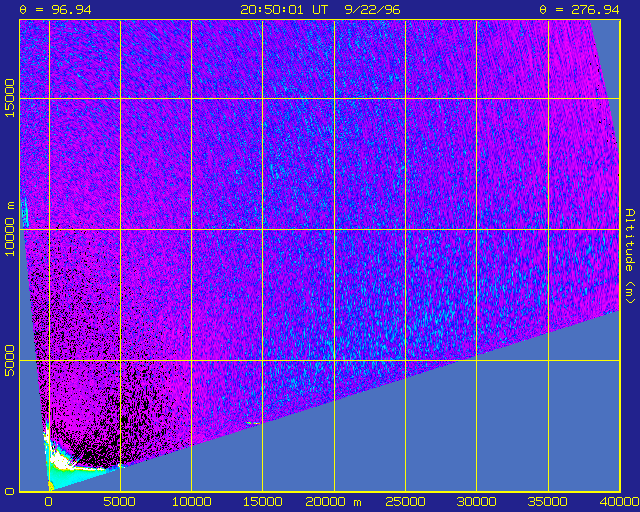Click the 30000 range tick label
This screenshot has height=512, width=640.
pos(476,502)
